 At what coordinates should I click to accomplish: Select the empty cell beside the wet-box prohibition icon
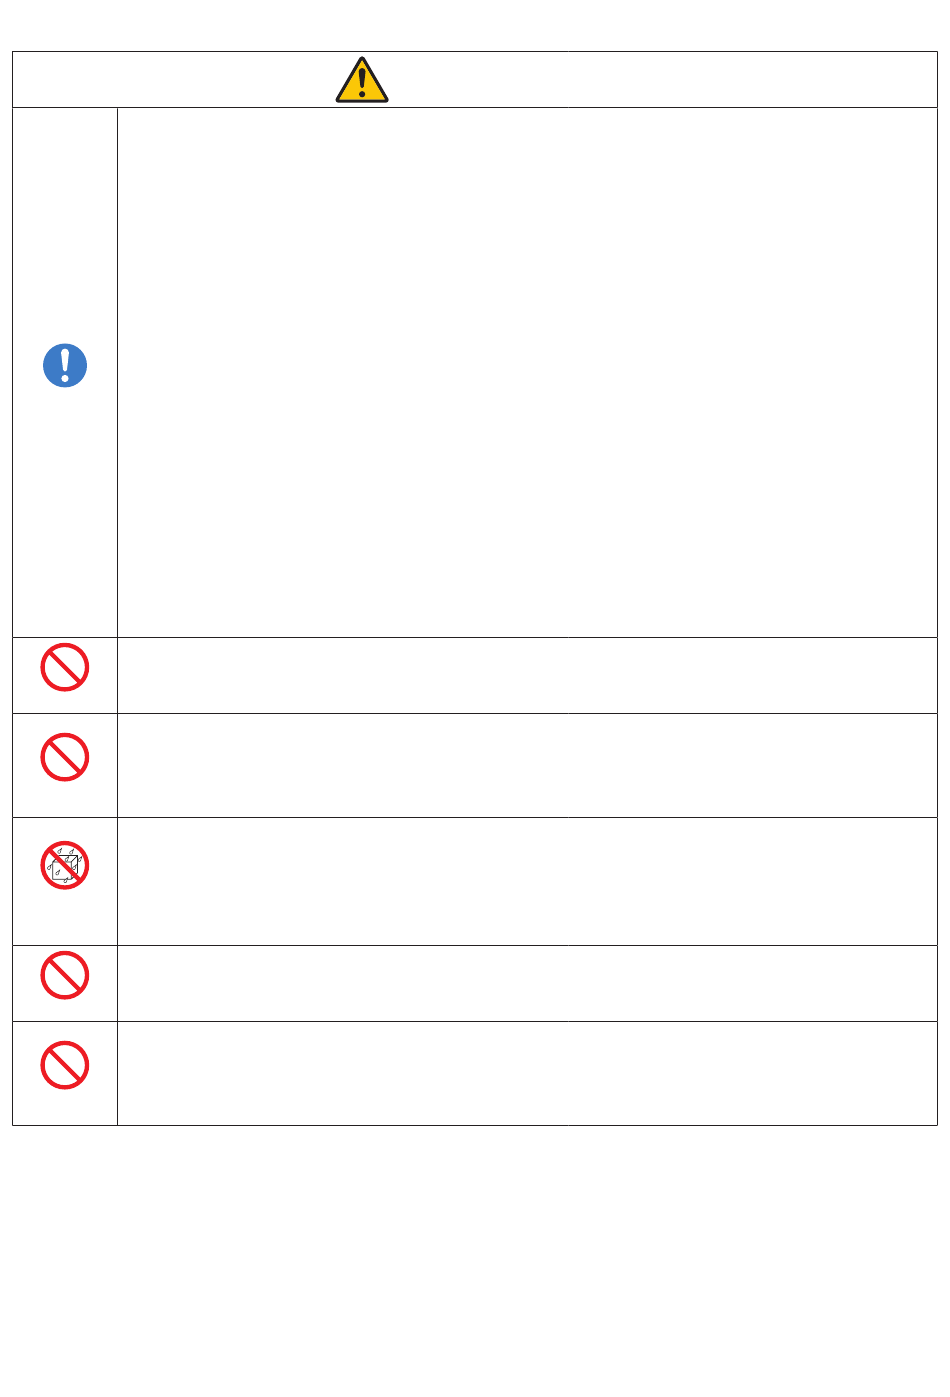[527, 881]
